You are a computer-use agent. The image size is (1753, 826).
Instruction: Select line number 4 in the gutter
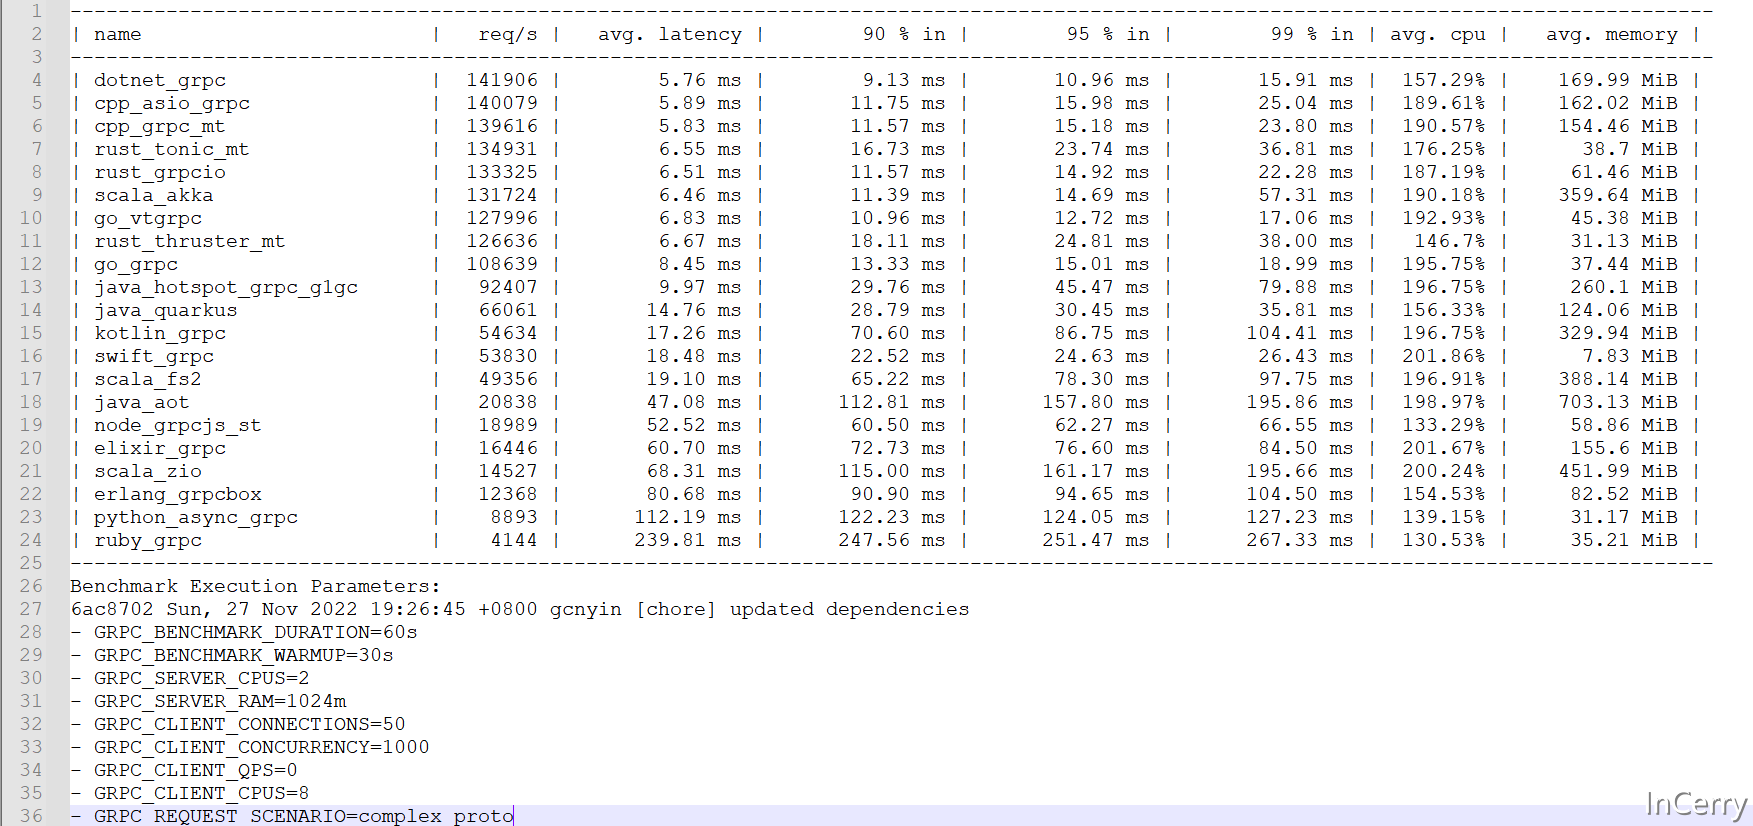37,80
